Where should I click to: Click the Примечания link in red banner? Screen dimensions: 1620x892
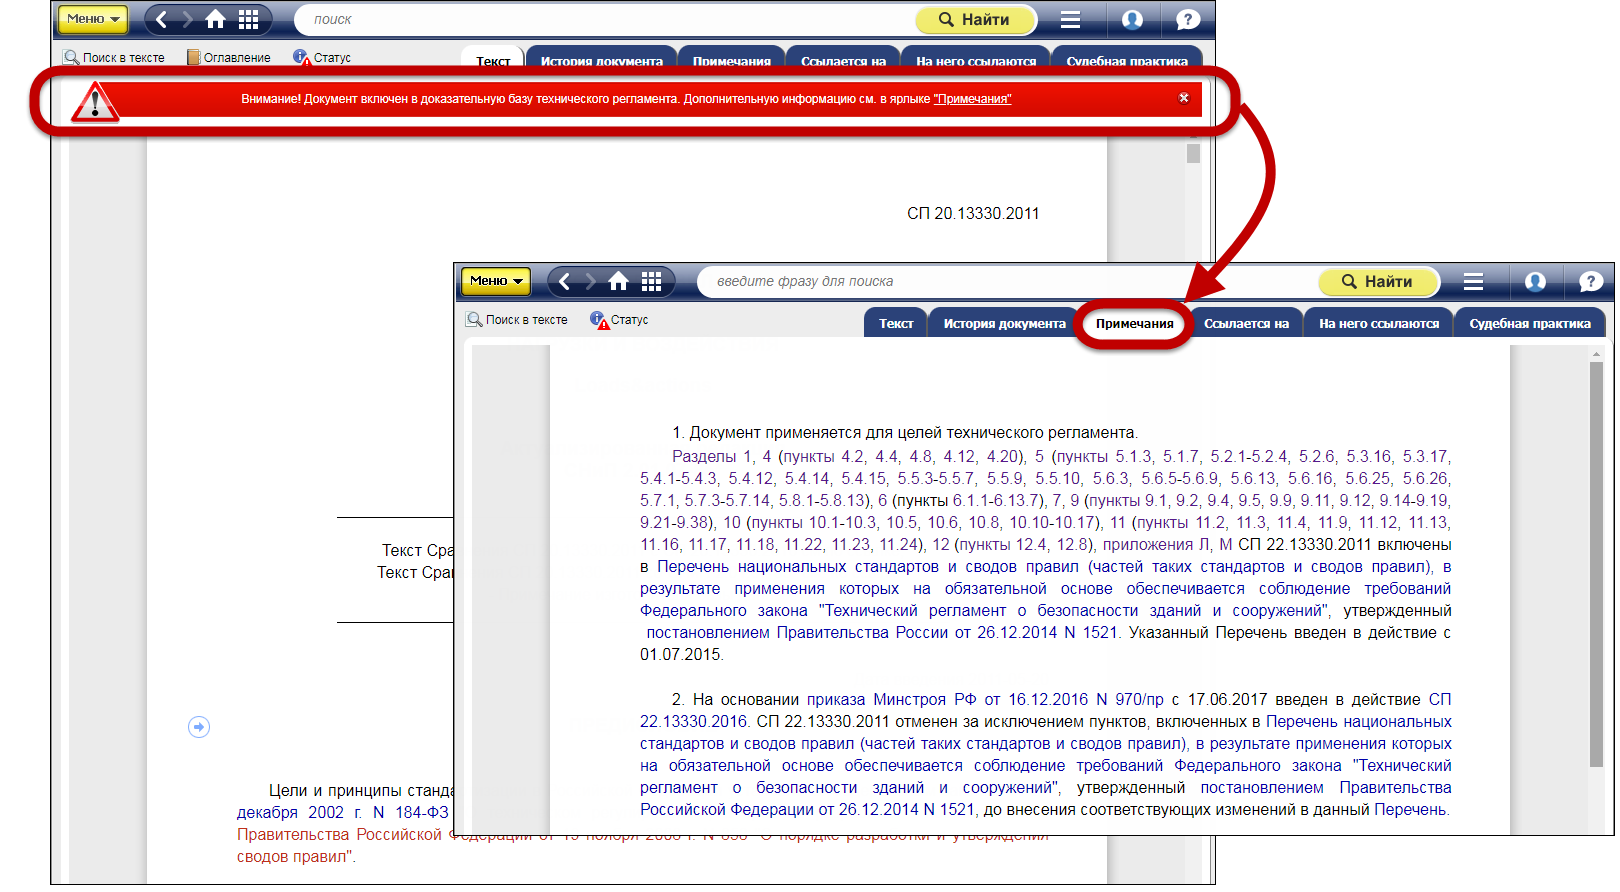click(x=972, y=99)
